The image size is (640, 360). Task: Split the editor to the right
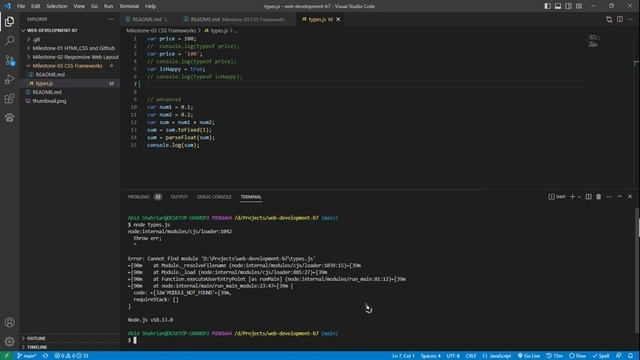(x=620, y=19)
